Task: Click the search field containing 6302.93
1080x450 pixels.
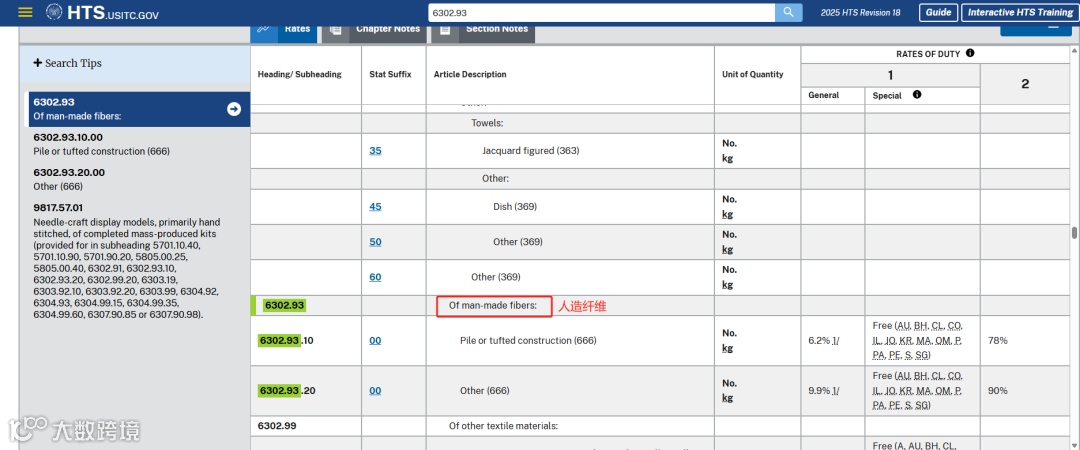Action: (x=601, y=12)
